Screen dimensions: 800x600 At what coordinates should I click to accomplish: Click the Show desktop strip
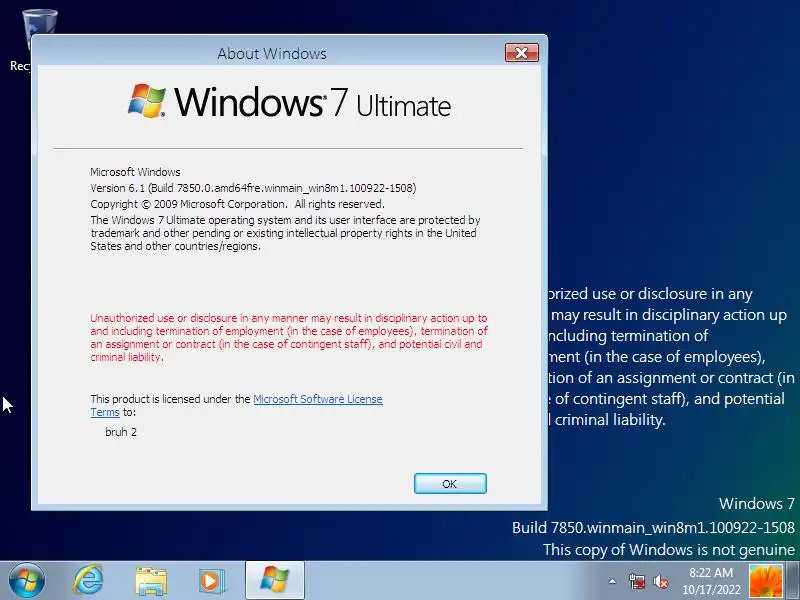(793, 581)
